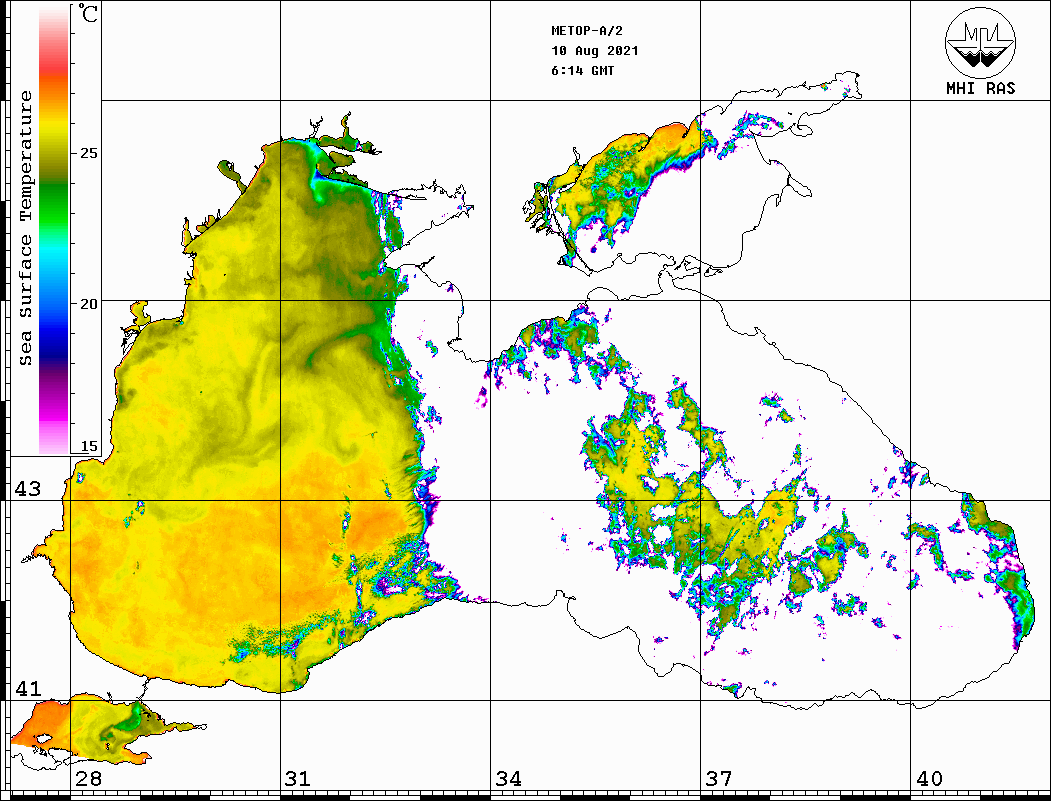Click the '25' tick on color scale
This screenshot has height=801, width=1051.
point(88,153)
